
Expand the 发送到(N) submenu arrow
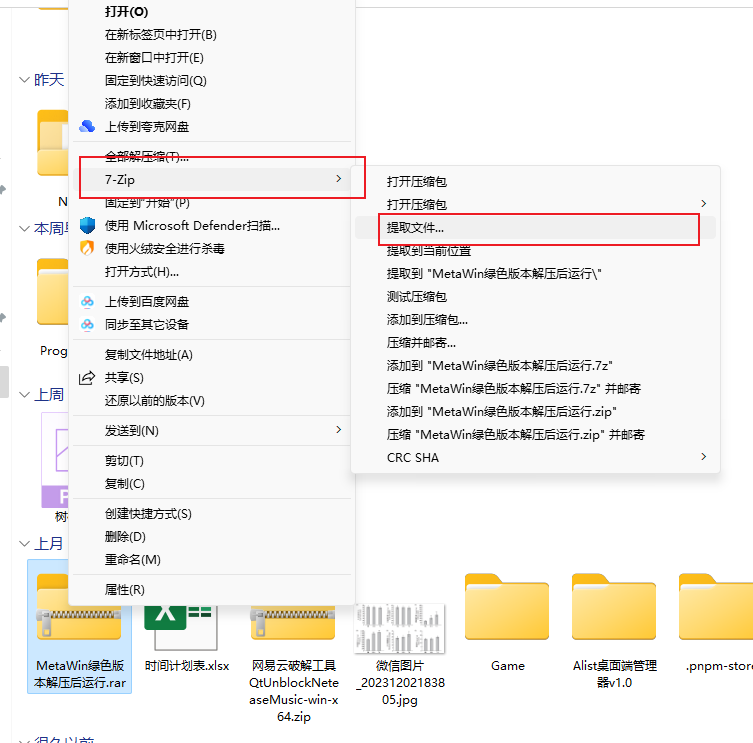pos(339,429)
